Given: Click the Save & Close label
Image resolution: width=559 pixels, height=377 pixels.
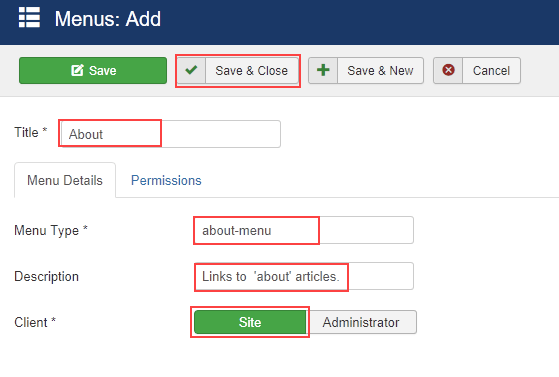Looking at the screenshot, I should click(x=252, y=71).
